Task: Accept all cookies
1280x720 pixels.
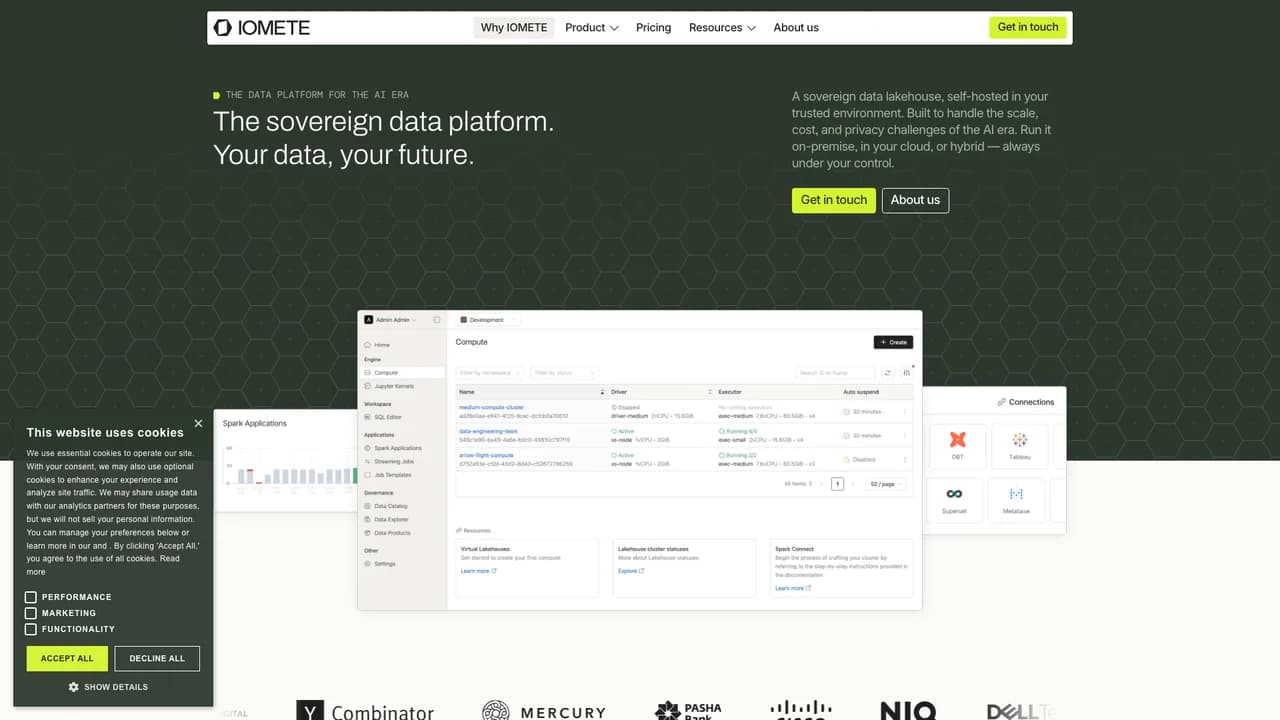Action: [x=67, y=658]
